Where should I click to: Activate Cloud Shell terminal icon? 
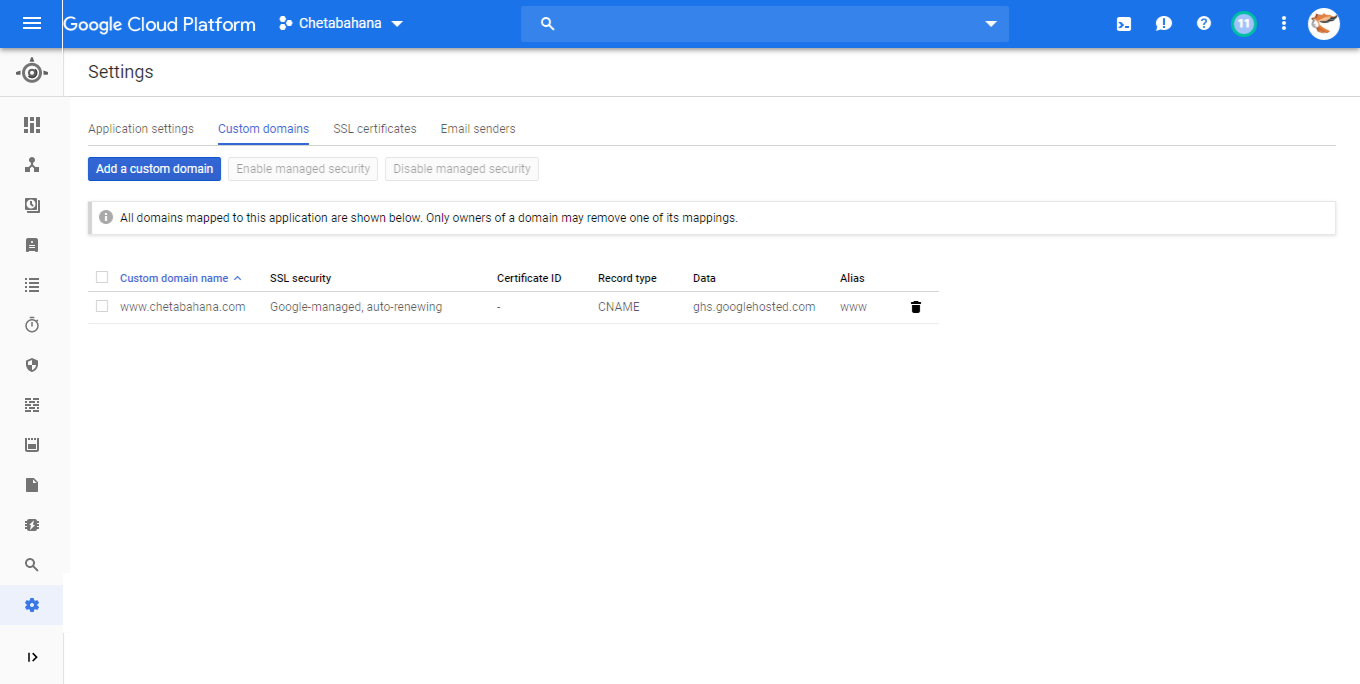(x=1124, y=24)
